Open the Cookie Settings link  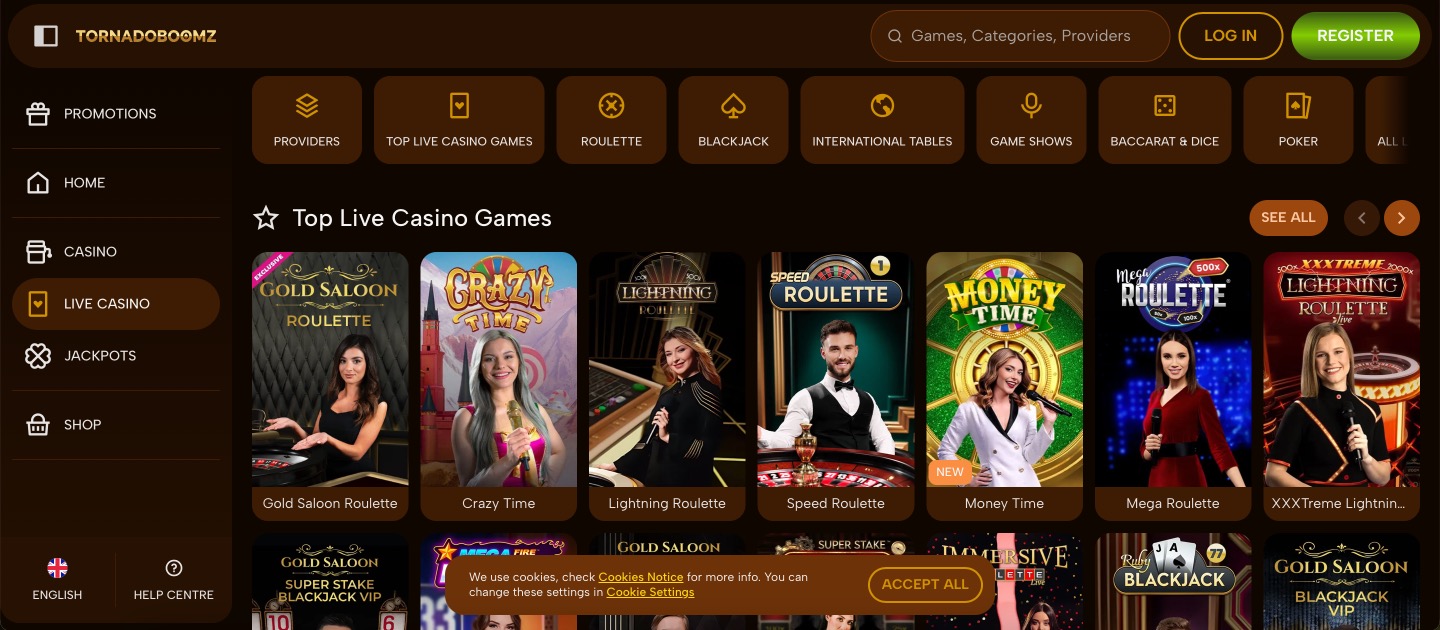click(x=650, y=592)
